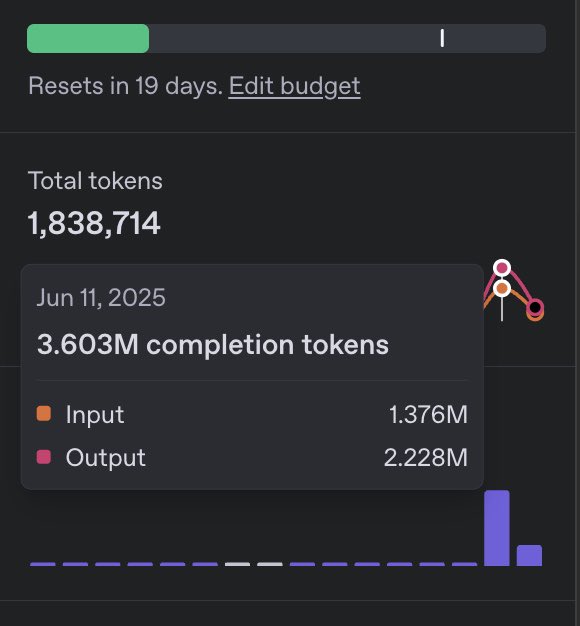The height and width of the screenshot is (626, 580).
Task: Click the Jun 11, 2025 tooltip date
Action: 101,298
